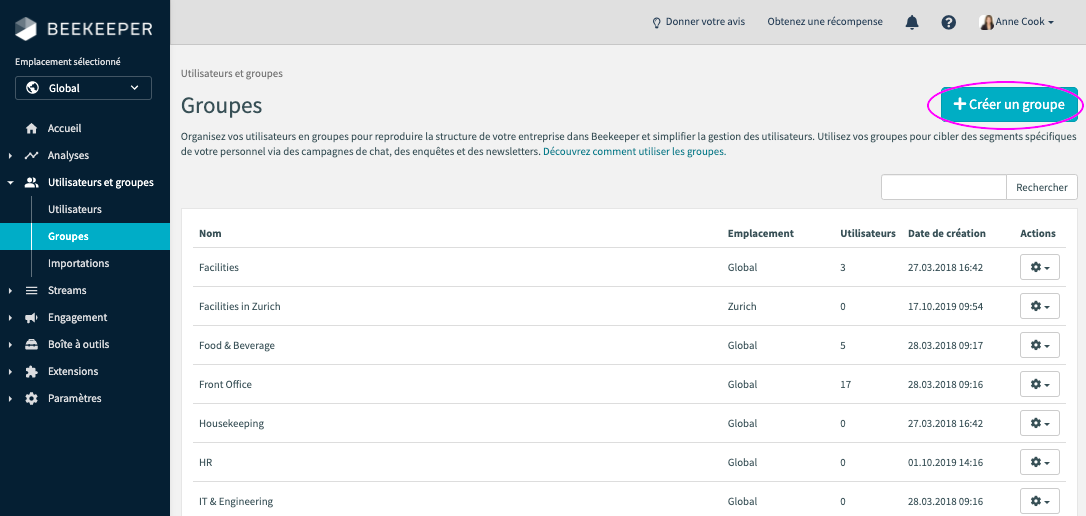The image size is (1086, 516).
Task: Open the help question mark icon
Action: tap(948, 22)
